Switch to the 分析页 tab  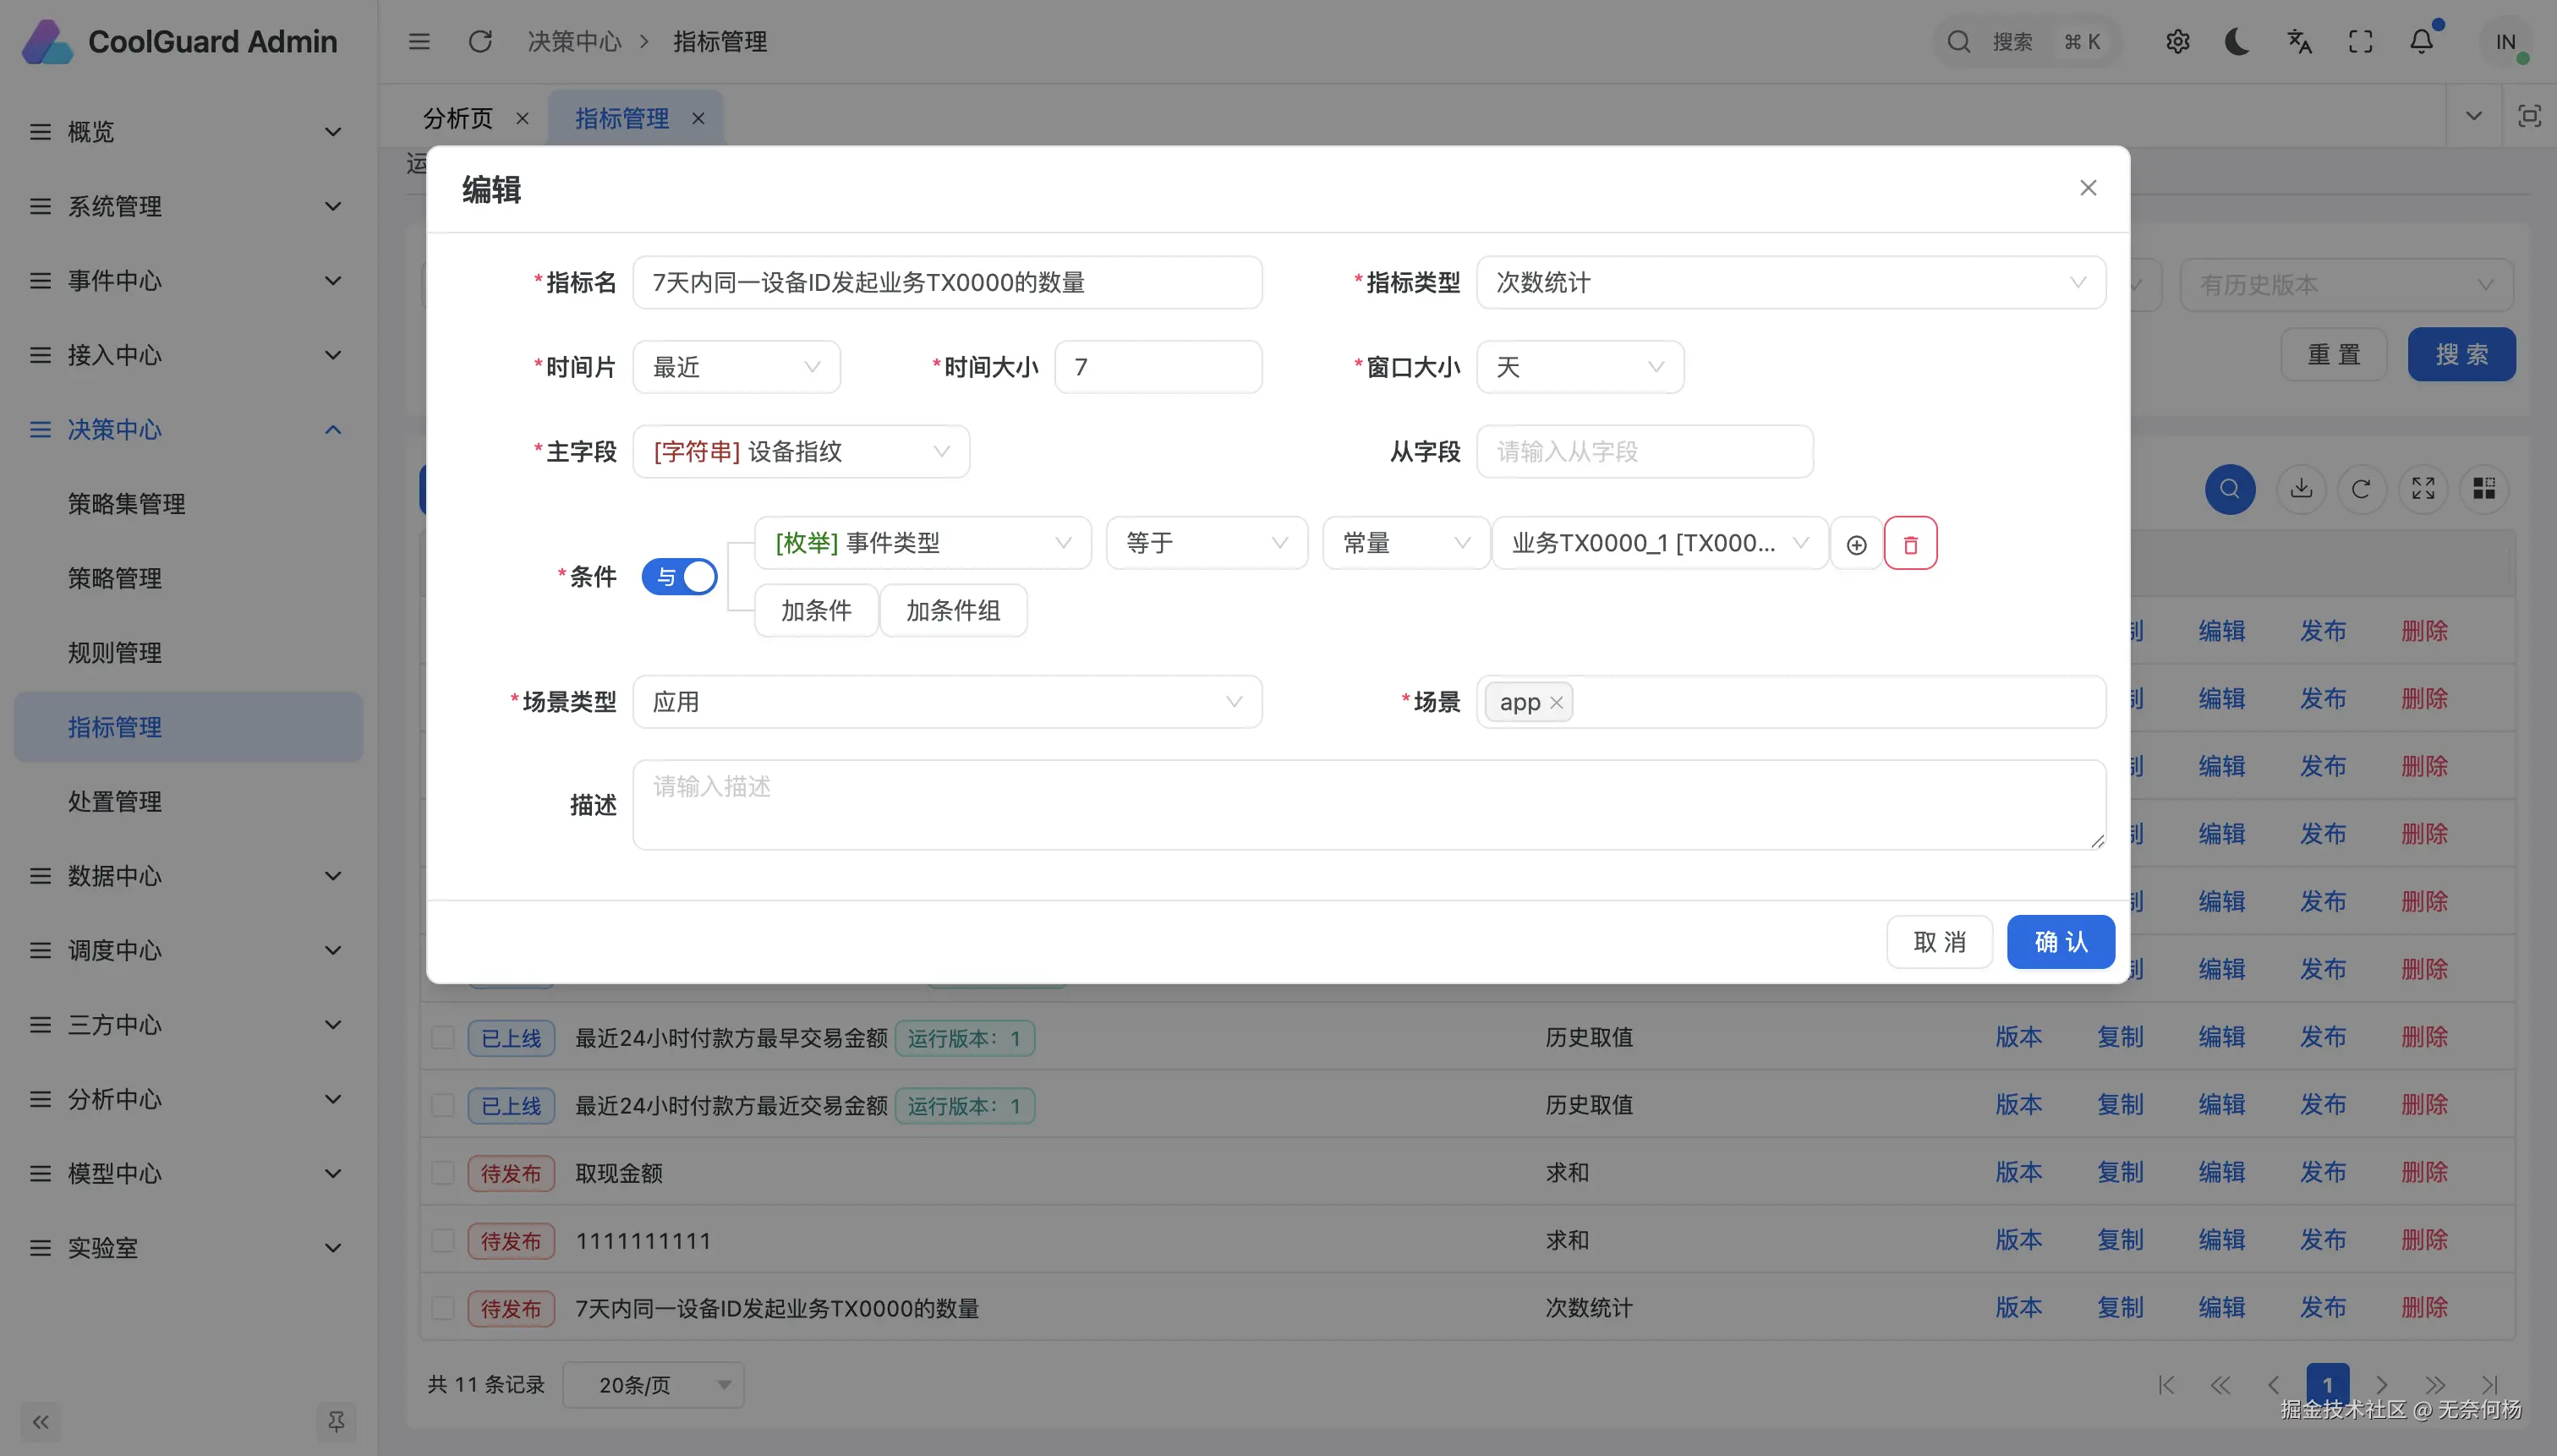[x=458, y=119]
